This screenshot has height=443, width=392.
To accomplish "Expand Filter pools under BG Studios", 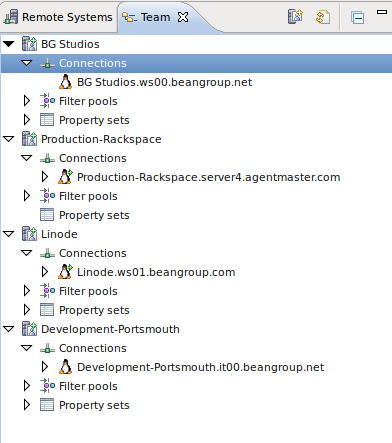I will point(27,101).
